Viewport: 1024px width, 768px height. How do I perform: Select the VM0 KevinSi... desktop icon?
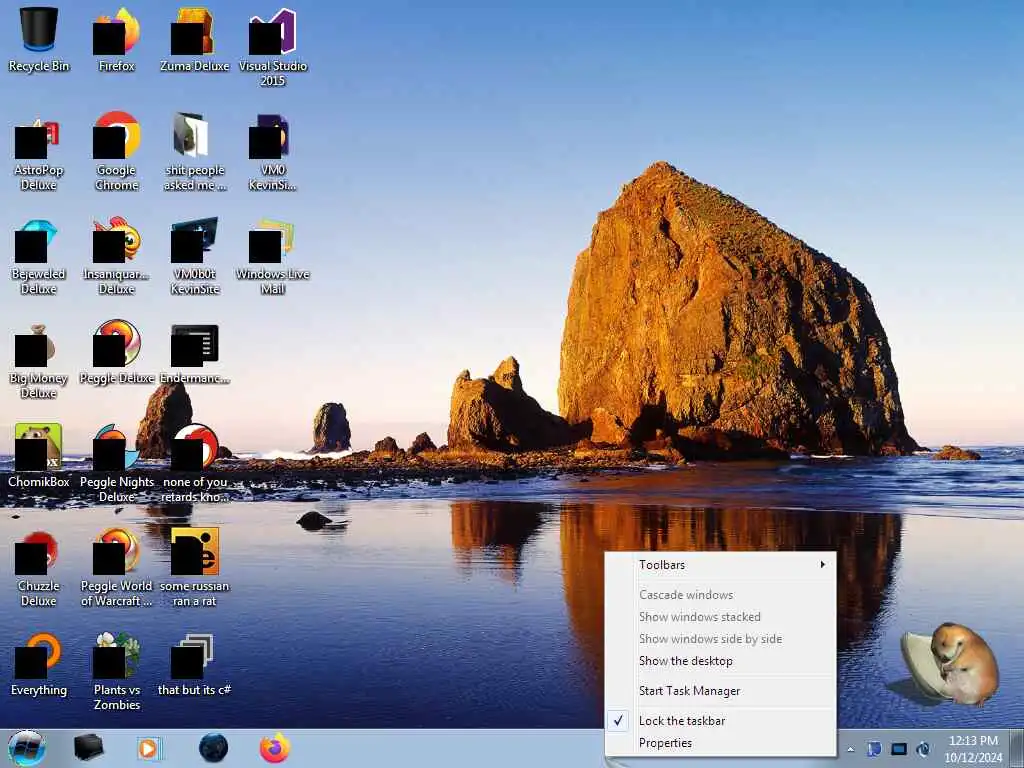273,152
